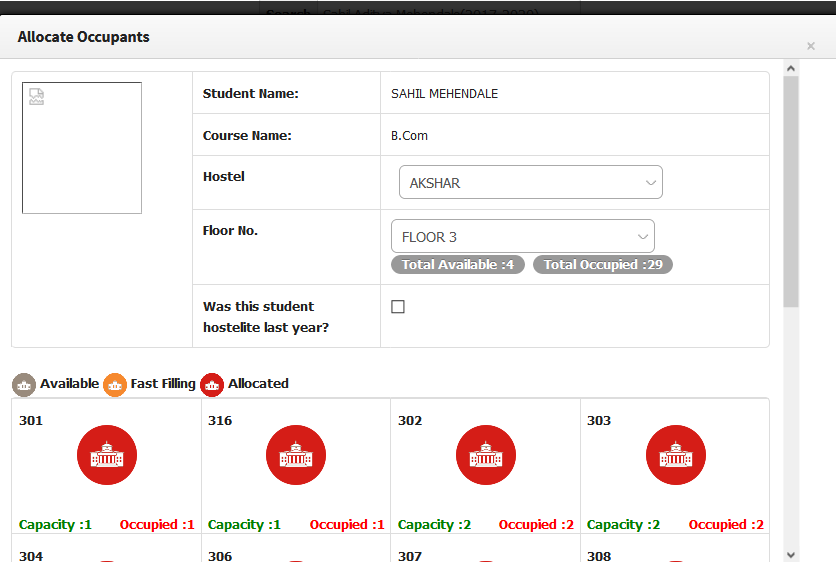
Task: Click room number 303 label
Action: 599,421
